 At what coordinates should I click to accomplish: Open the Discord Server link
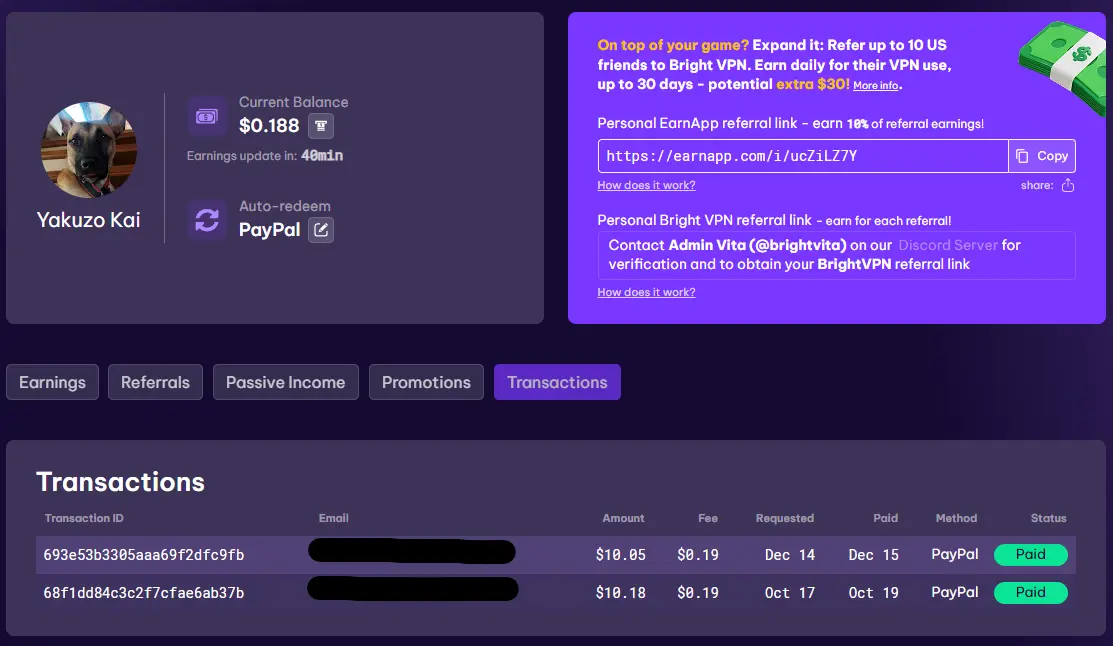click(948, 245)
